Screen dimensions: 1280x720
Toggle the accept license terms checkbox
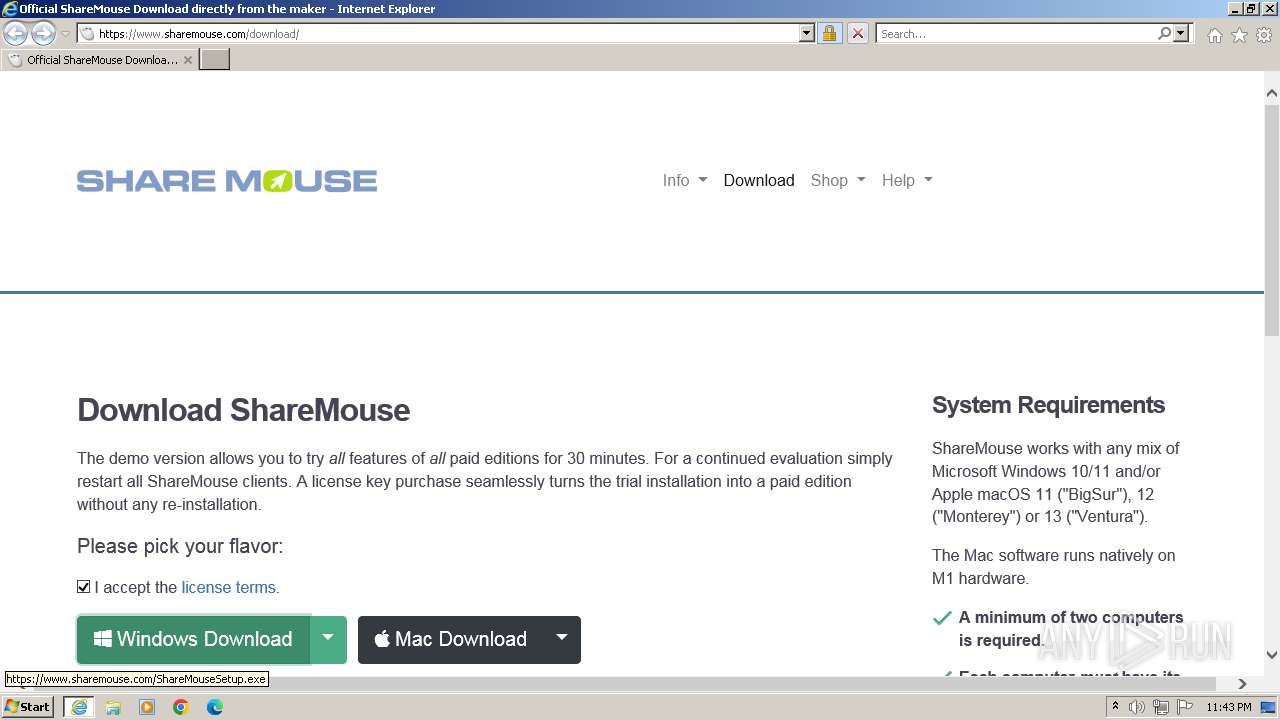click(x=84, y=587)
